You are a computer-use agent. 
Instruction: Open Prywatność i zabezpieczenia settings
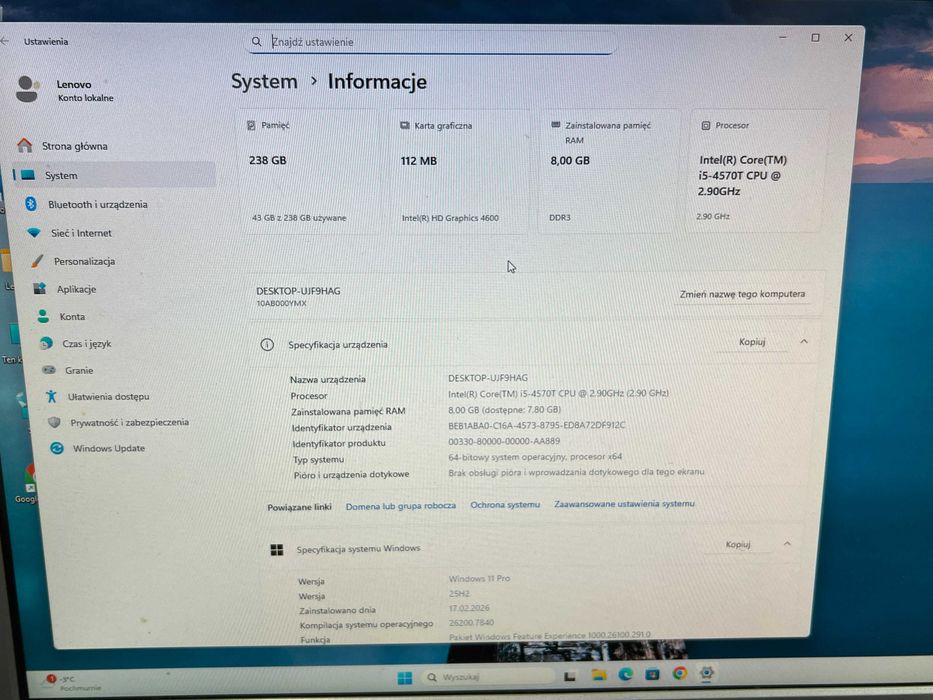coord(129,422)
